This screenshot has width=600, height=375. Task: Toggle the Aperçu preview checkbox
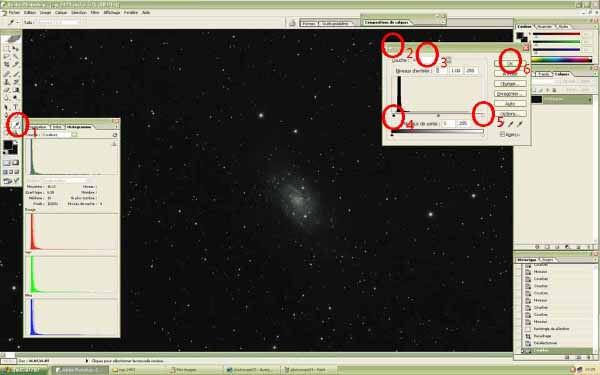(502, 134)
